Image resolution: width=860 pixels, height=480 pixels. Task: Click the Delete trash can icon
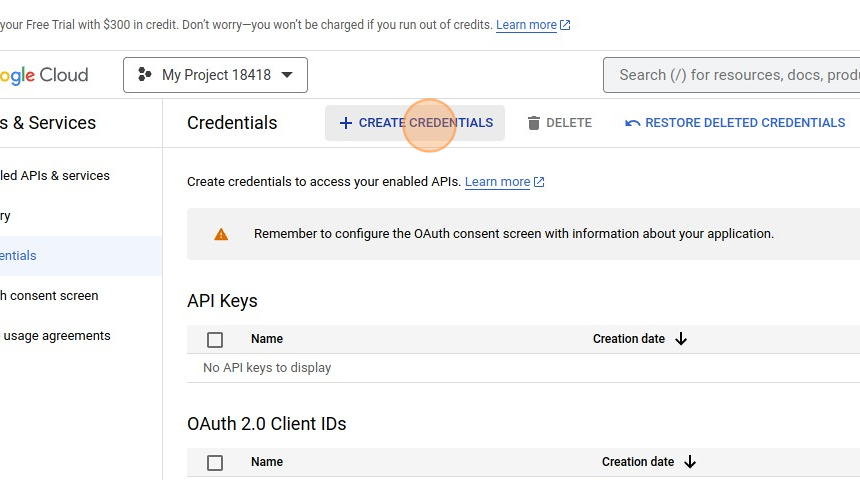point(534,123)
